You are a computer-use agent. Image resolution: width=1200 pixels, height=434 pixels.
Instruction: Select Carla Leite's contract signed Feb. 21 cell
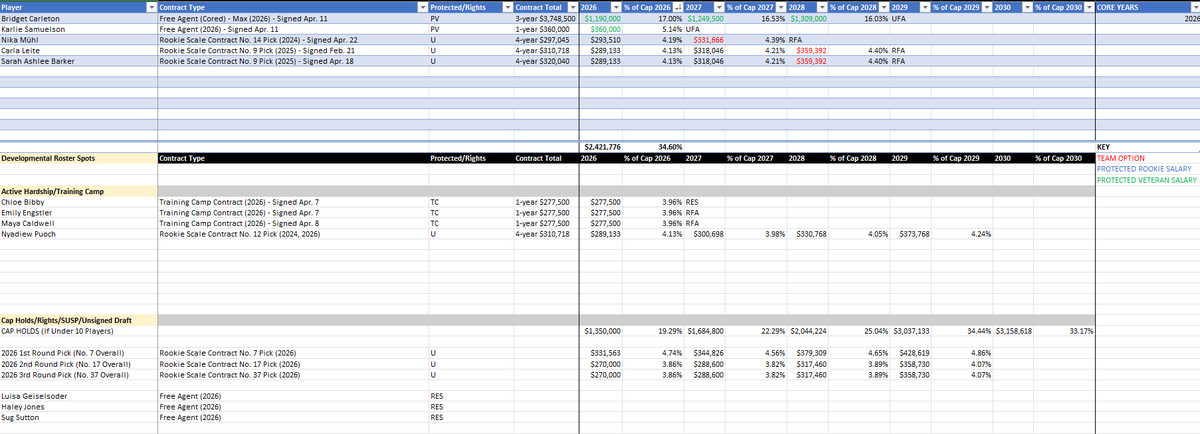292,50
